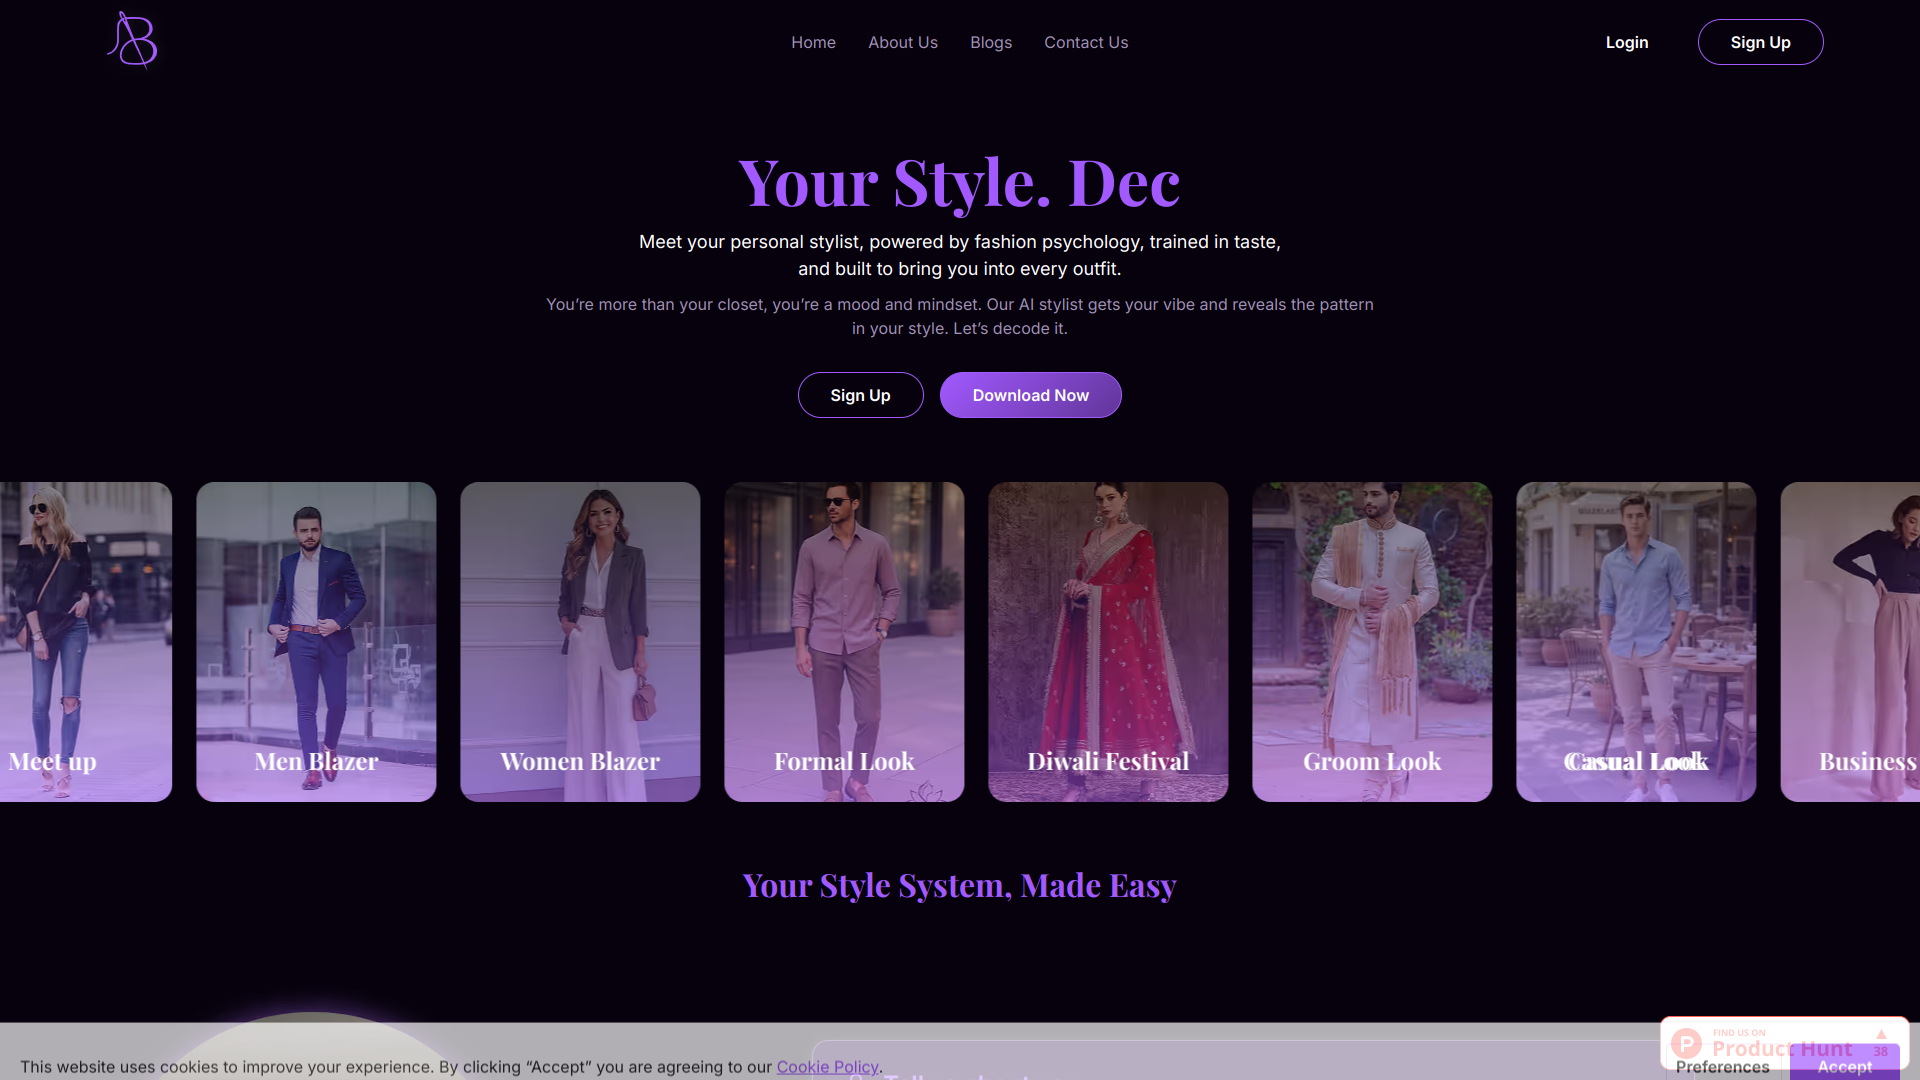Click Sign Up in the top navigation

(1760, 42)
